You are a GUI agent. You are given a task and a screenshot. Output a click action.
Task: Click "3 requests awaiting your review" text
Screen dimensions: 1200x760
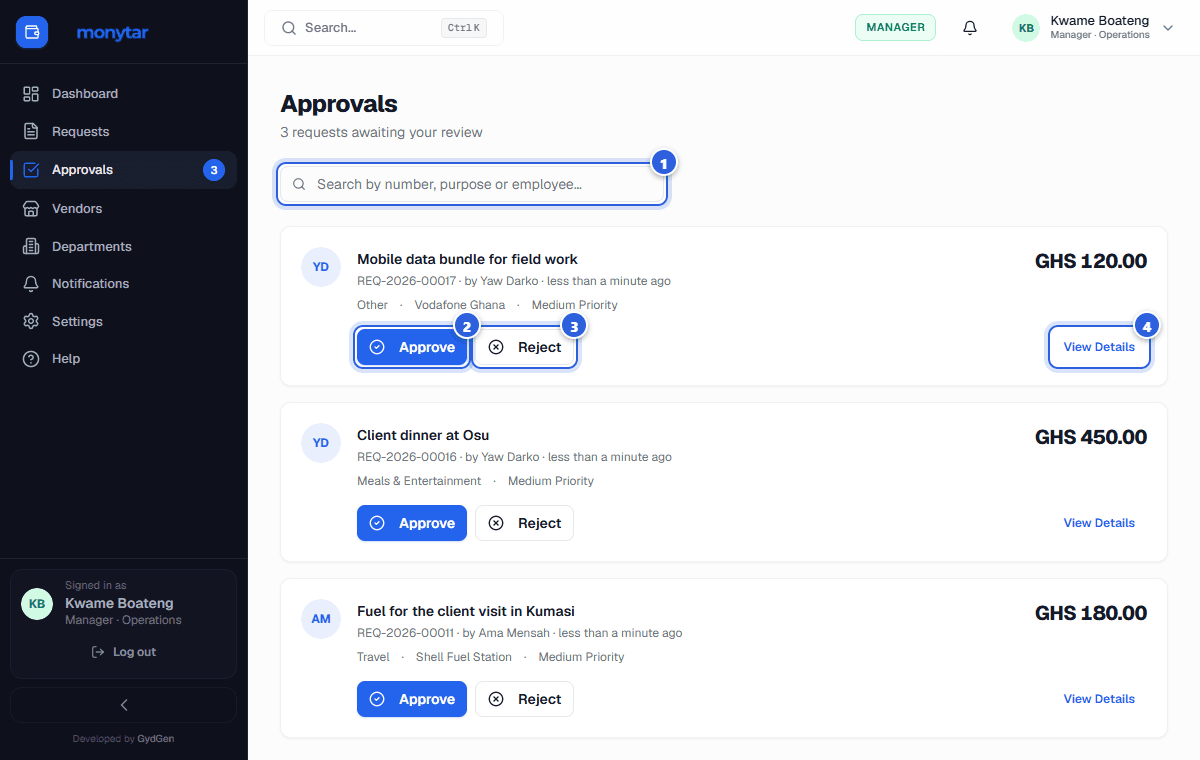[381, 132]
